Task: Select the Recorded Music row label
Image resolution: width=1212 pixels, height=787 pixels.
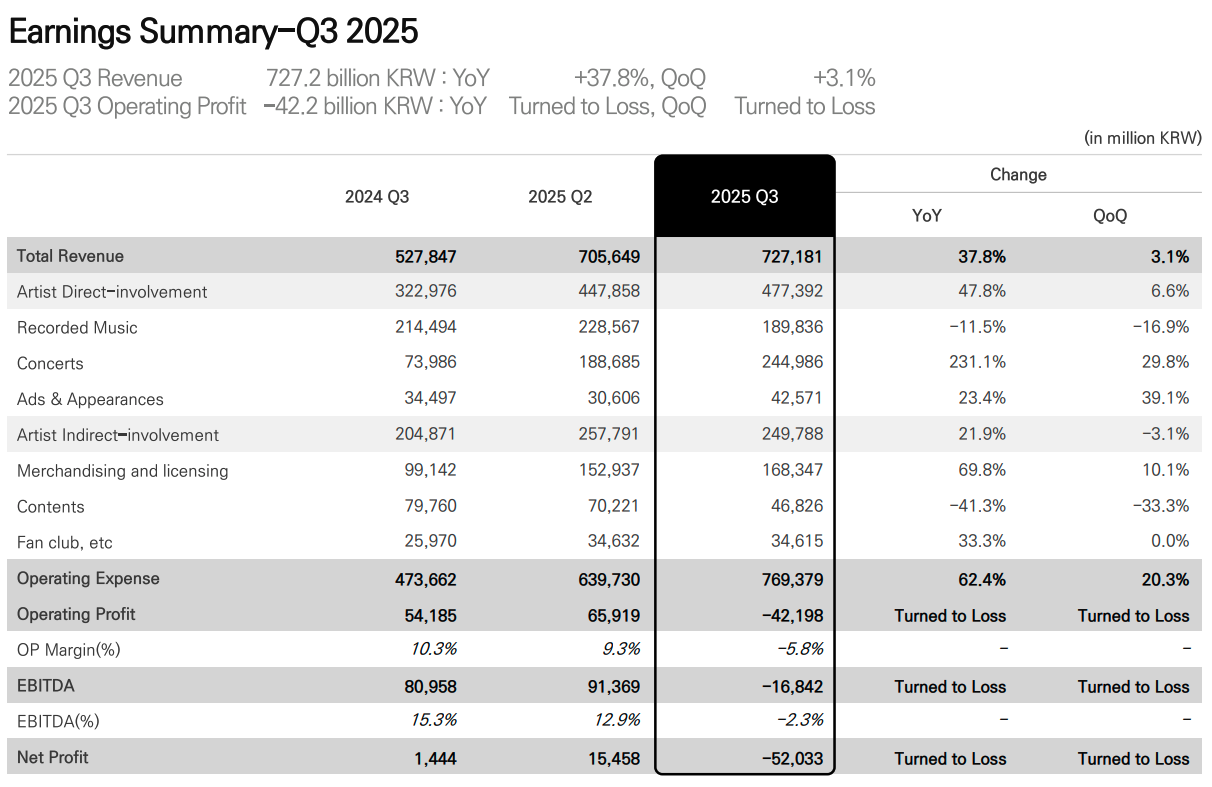Action: pos(77,328)
